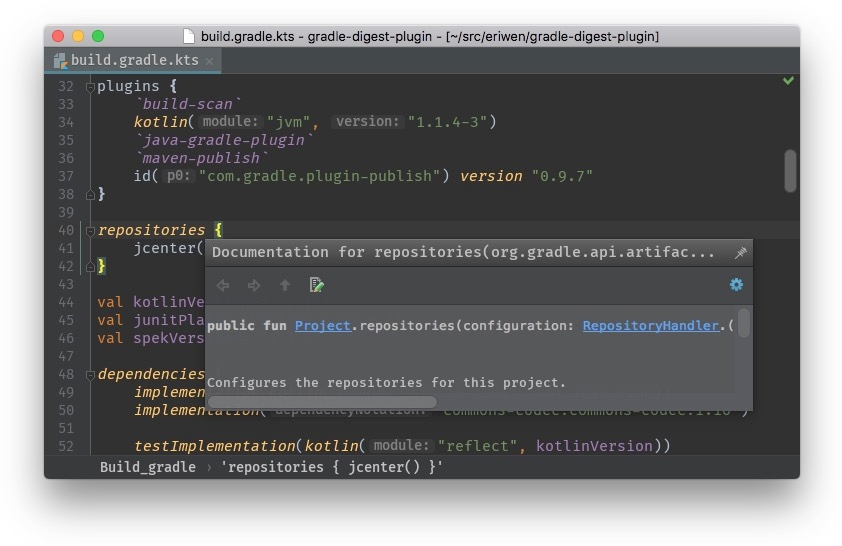This screenshot has height=546, width=842.
Task: Click the documentation popup vertical scrollbar
Action: click(744, 323)
